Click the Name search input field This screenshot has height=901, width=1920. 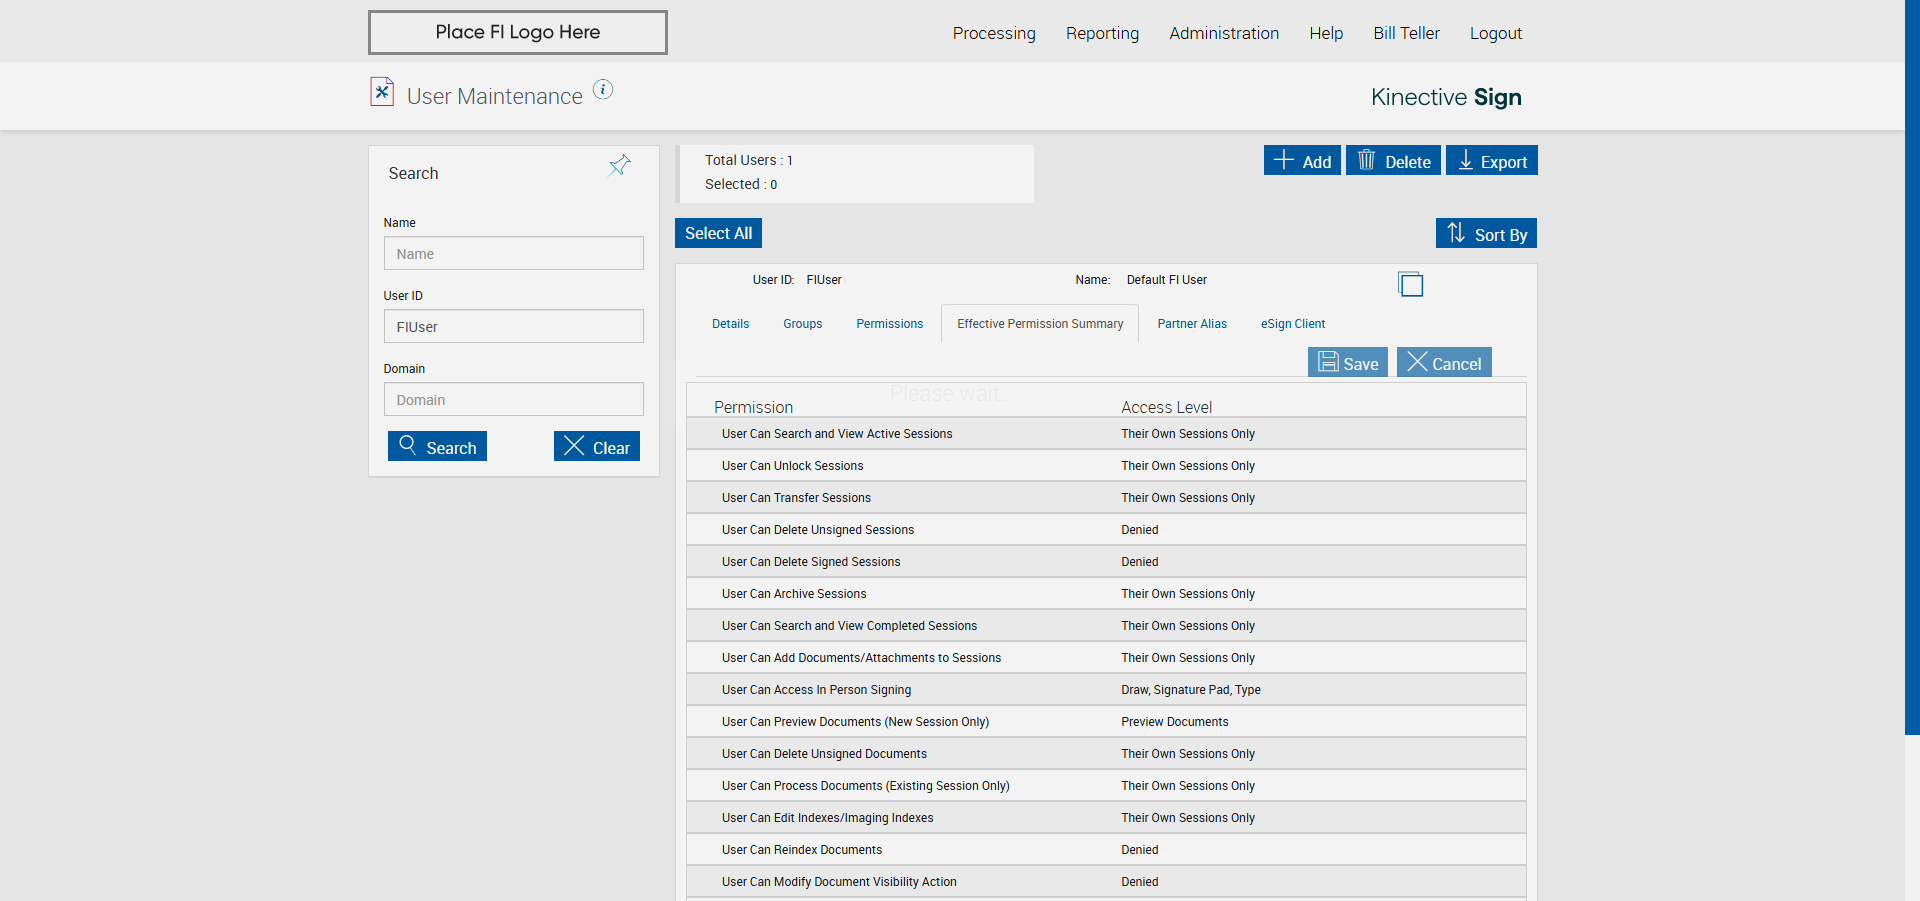click(x=513, y=254)
